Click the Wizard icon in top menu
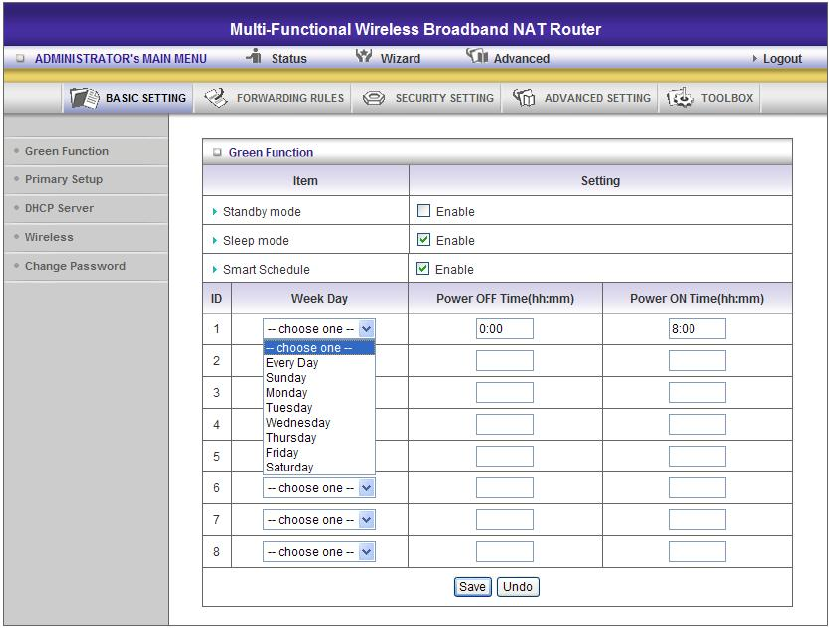The image size is (829, 628). pos(364,57)
